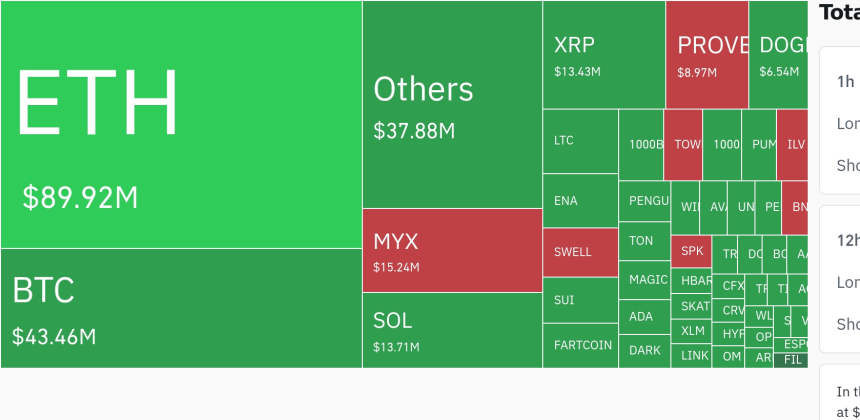Select the DOGE tile

pyautogui.click(x=778, y=55)
